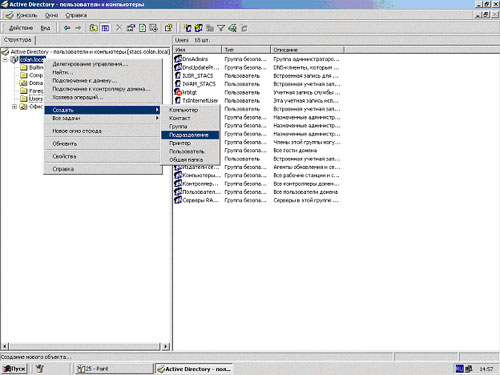This screenshot has height=375, width=500.
Task: Open the Окно menu
Action: click(x=51, y=15)
